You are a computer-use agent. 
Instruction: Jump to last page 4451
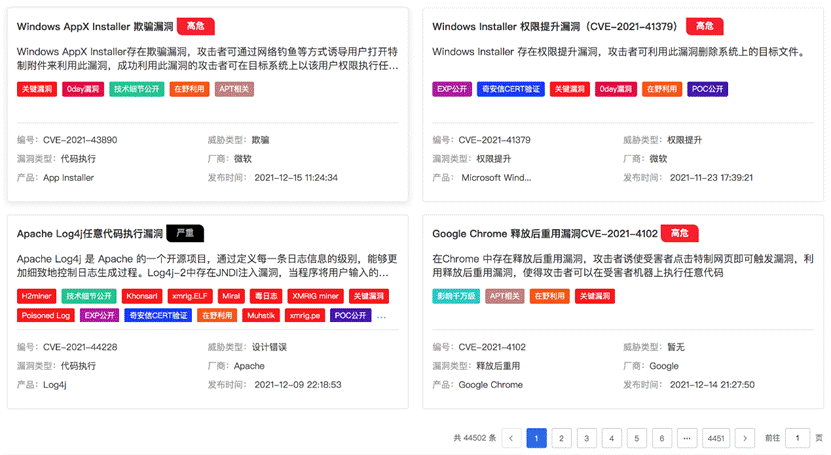(x=715, y=438)
